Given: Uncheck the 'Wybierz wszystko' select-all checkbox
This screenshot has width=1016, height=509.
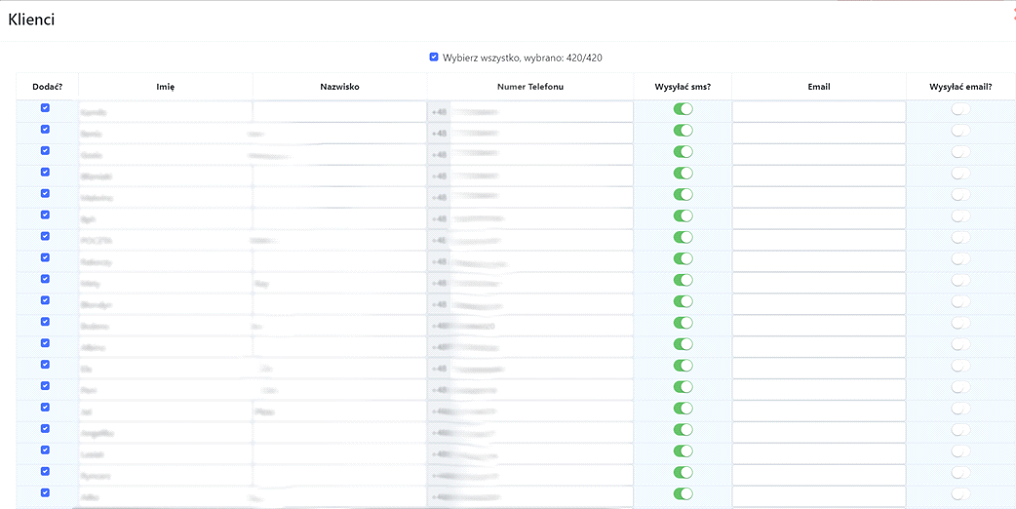Looking at the screenshot, I should tap(434, 58).
